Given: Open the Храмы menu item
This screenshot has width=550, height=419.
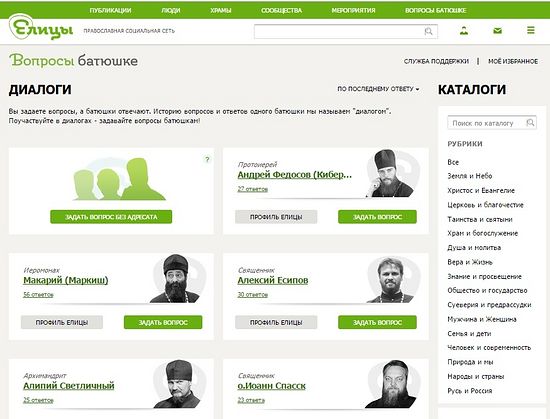Looking at the screenshot, I should 221,11.
